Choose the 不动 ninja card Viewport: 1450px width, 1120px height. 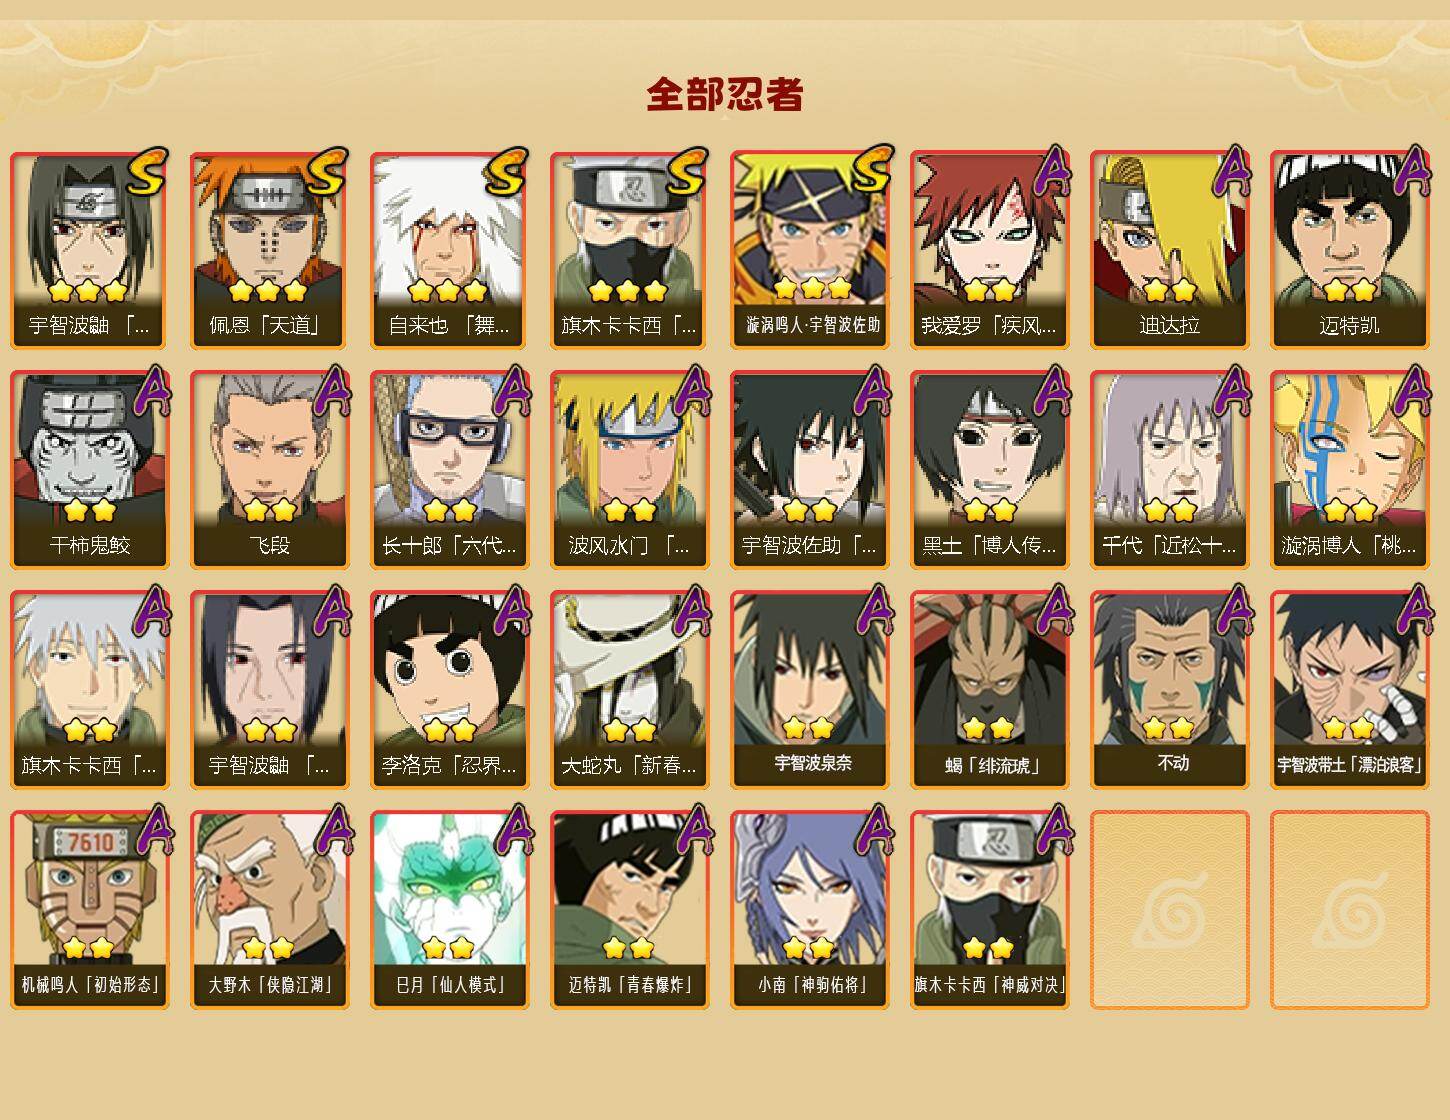(1170, 690)
